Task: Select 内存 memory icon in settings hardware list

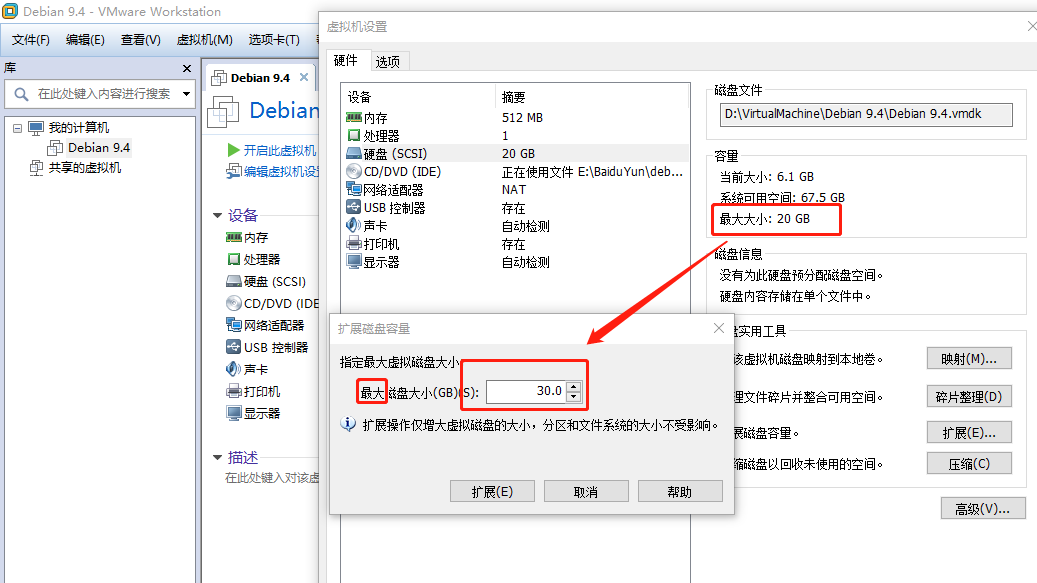Action: [354, 117]
